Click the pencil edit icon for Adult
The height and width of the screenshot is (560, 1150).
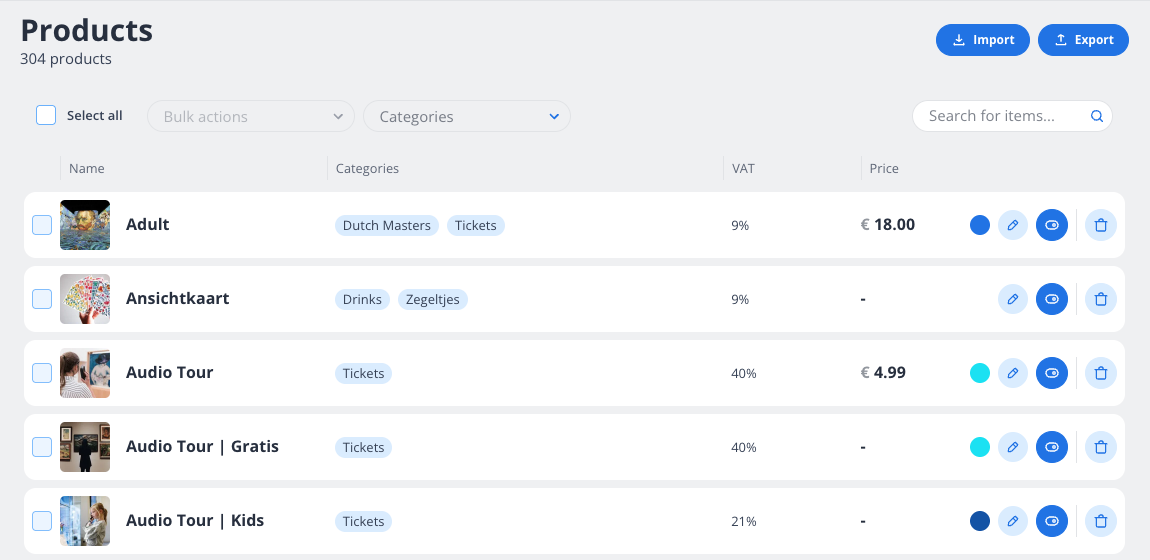(x=1013, y=225)
